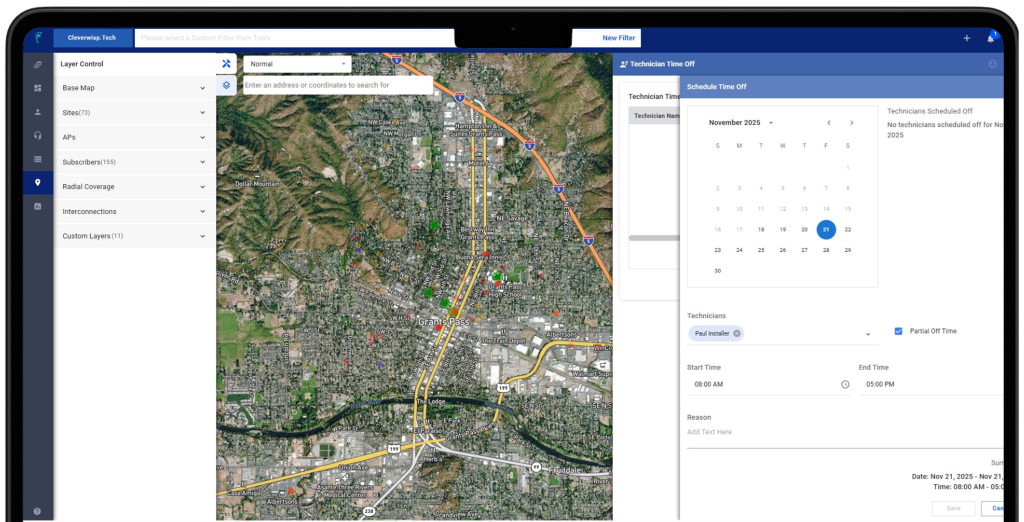Uncheck the Partial Off Time checkbox
1024x522 pixels.
[x=898, y=331]
